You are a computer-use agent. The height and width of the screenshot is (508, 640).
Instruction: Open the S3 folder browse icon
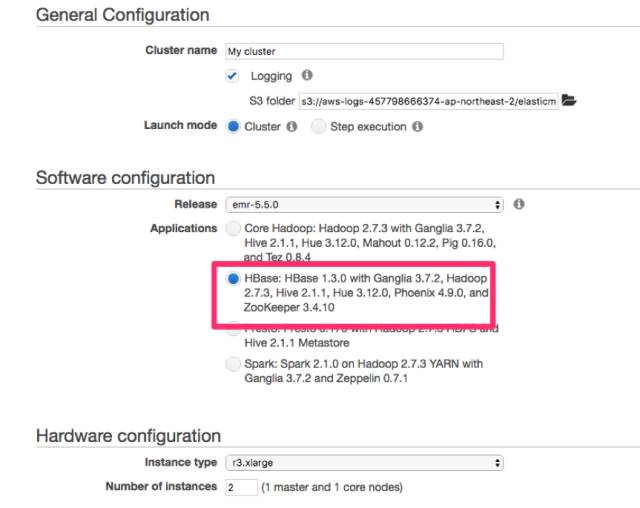pos(569,100)
